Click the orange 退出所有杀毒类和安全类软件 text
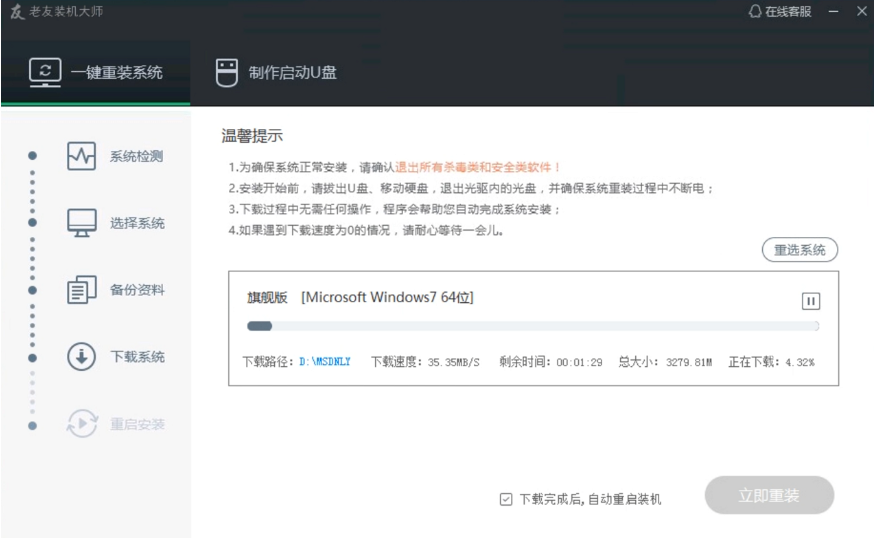876x538 pixels. click(478, 167)
